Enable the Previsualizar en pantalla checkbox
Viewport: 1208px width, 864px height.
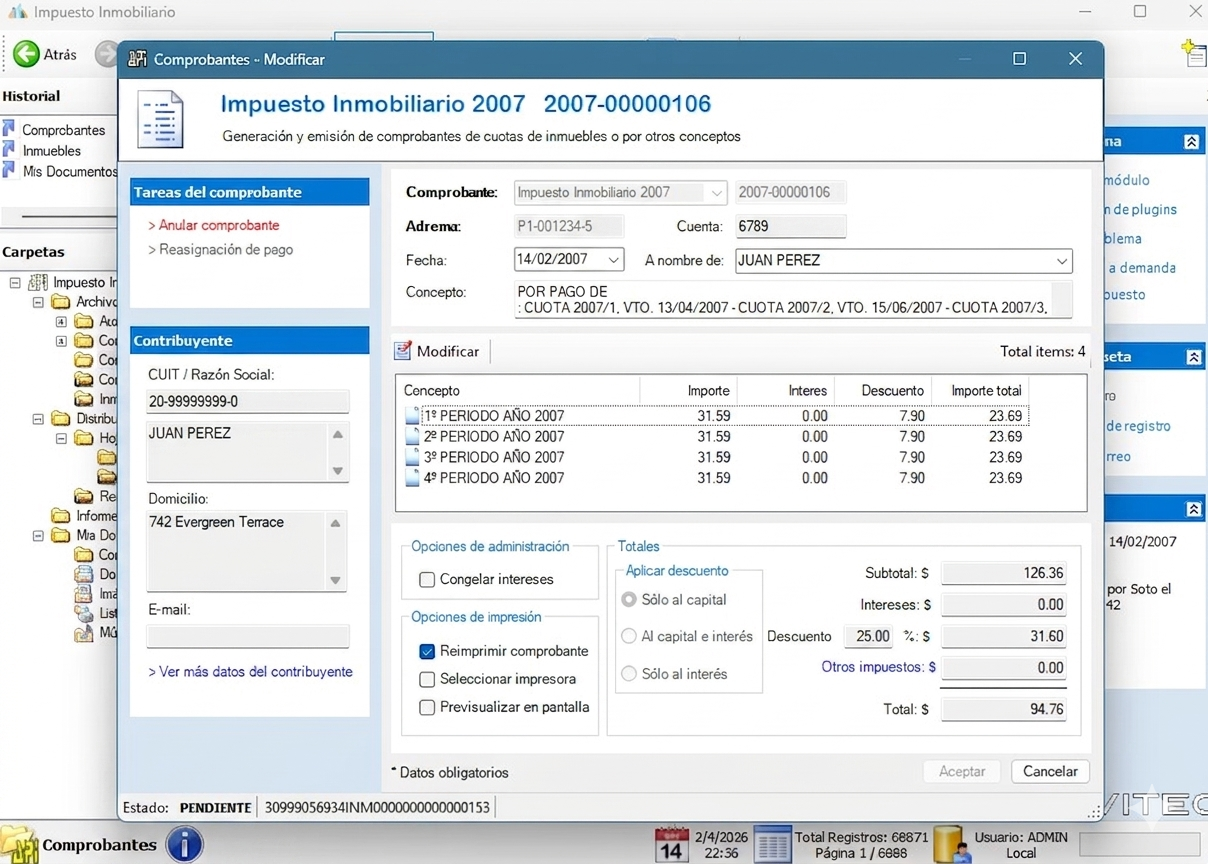coord(427,707)
